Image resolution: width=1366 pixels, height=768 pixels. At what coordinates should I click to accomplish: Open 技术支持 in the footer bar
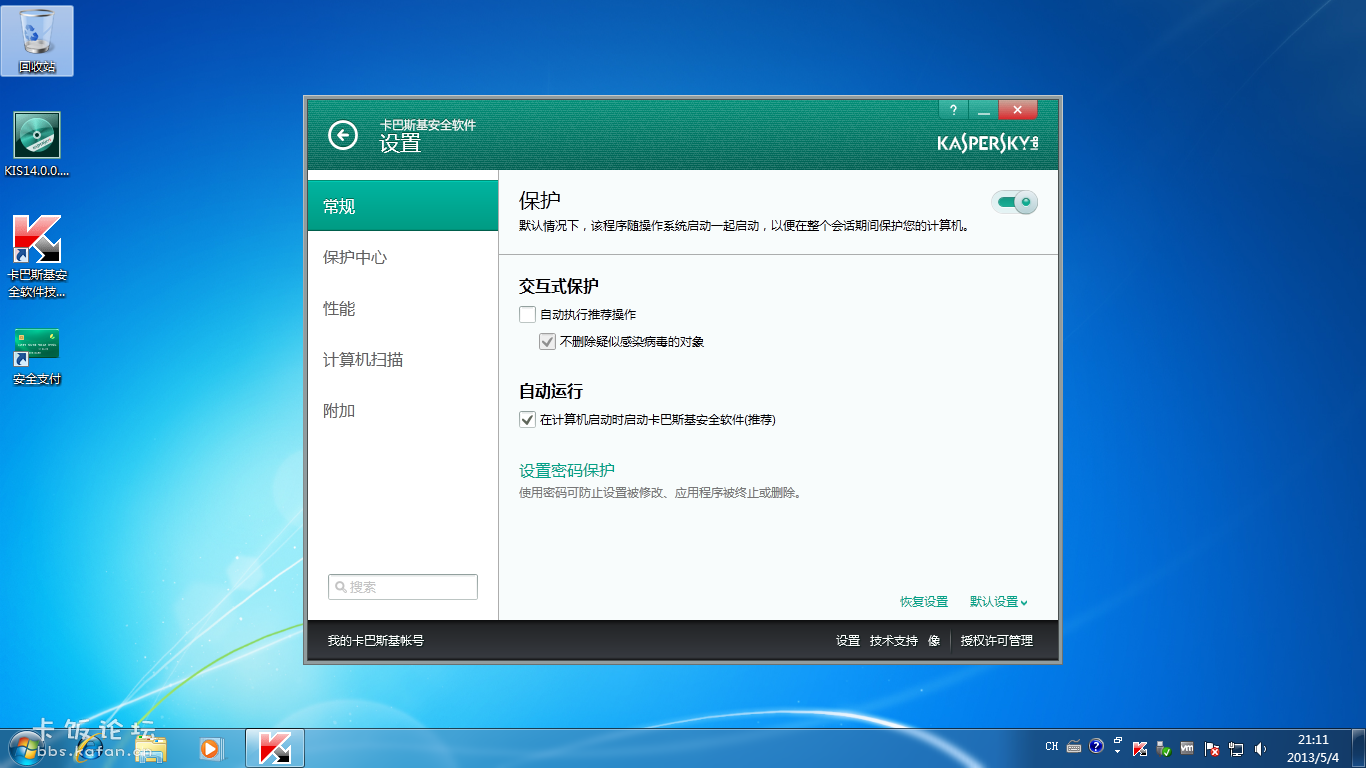click(x=894, y=640)
